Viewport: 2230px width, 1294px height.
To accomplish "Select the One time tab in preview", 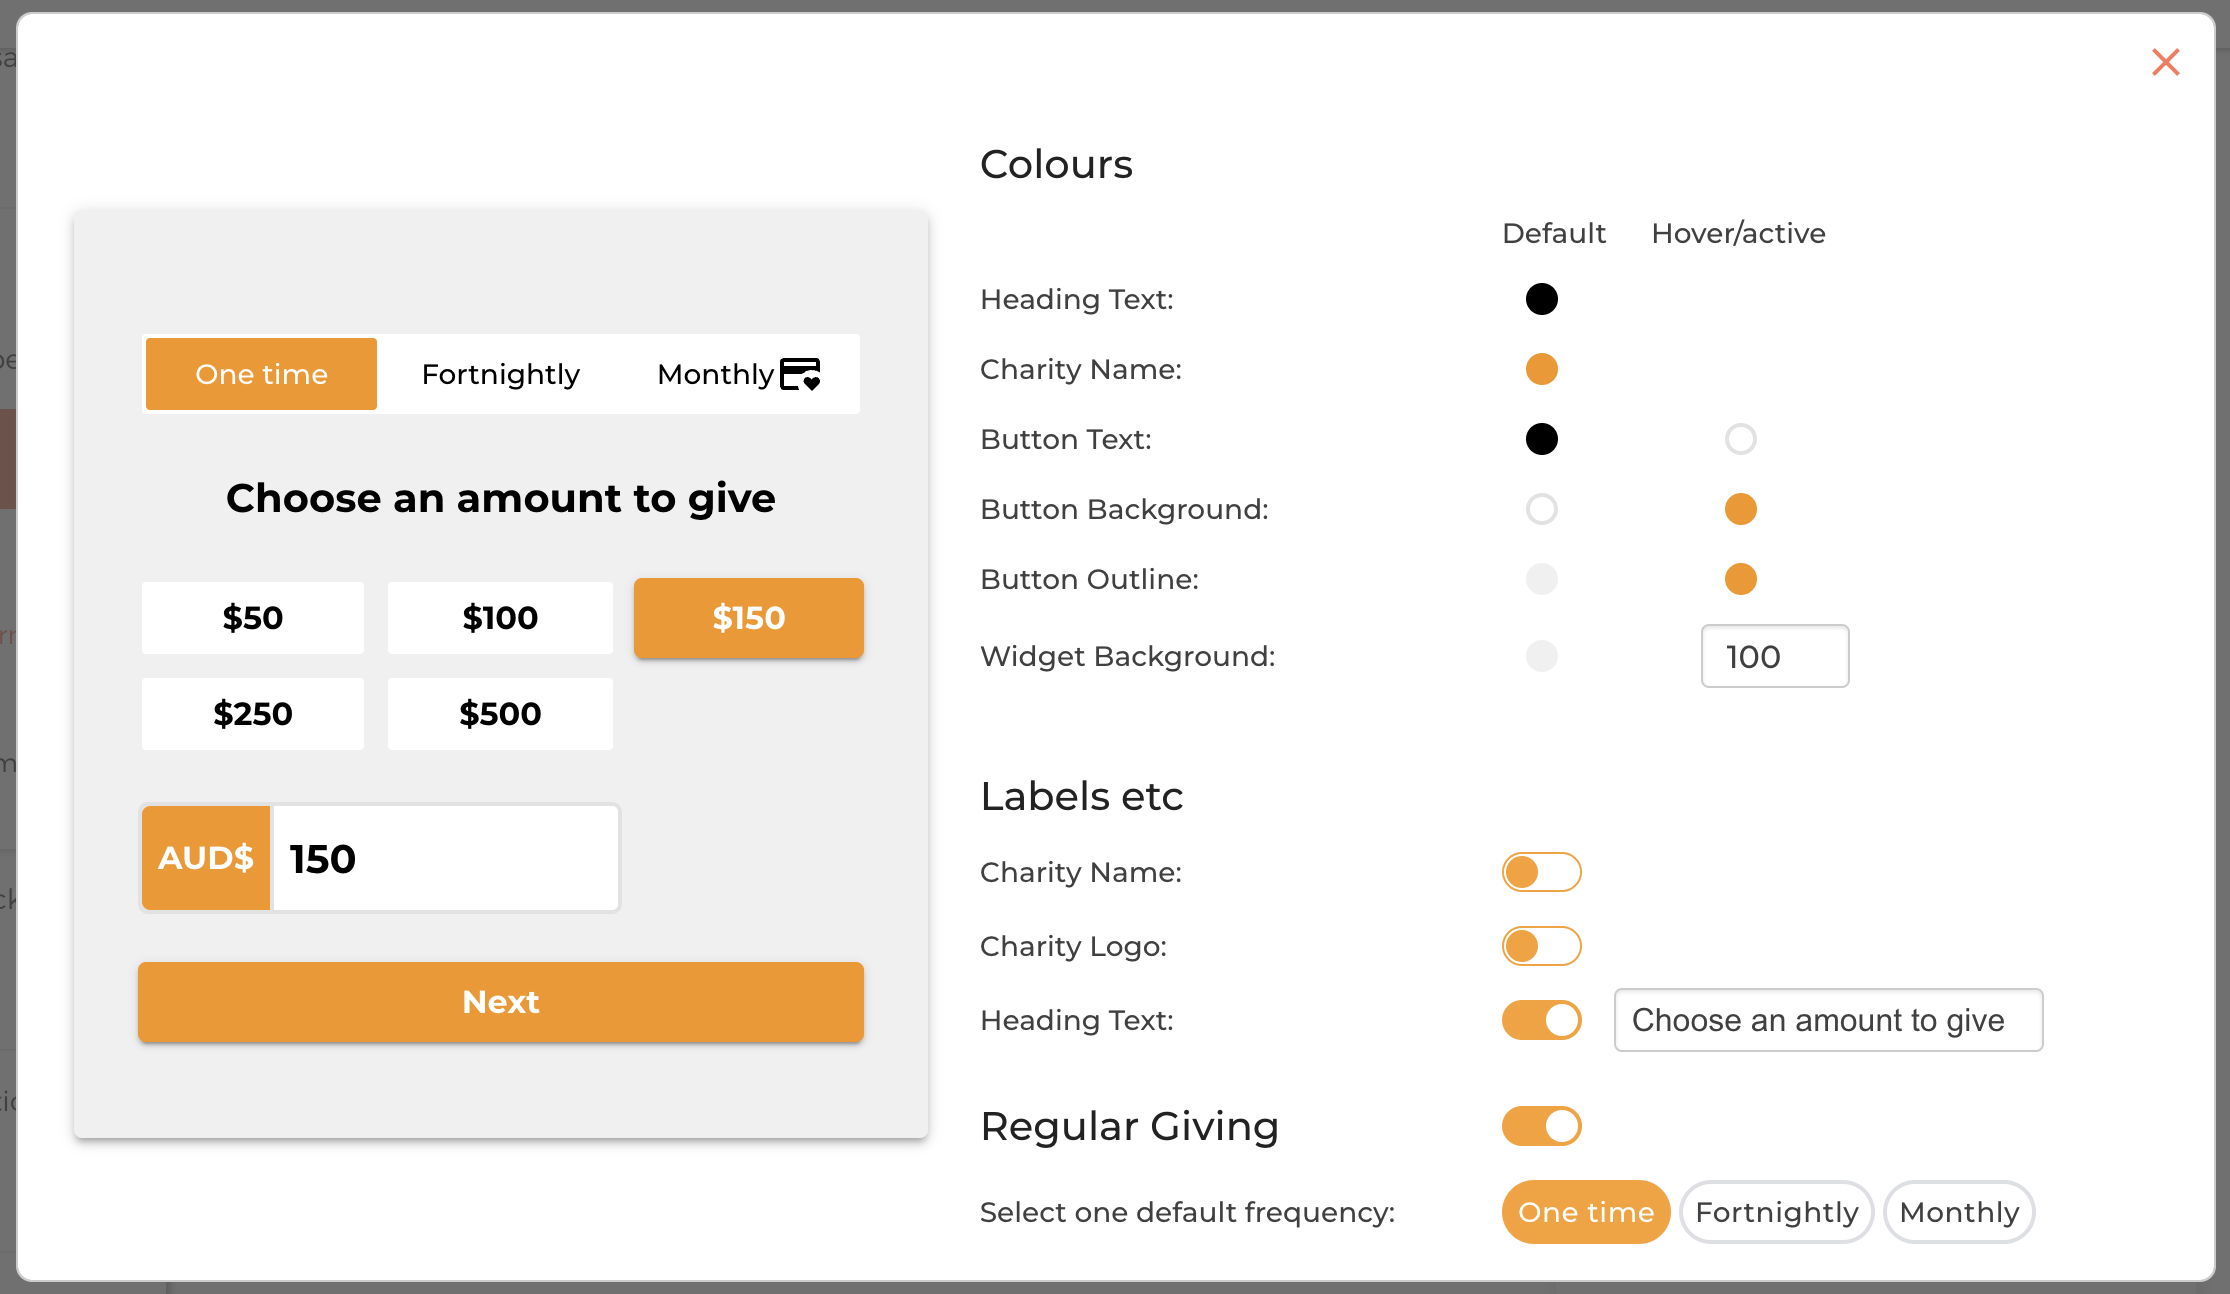I will (261, 374).
